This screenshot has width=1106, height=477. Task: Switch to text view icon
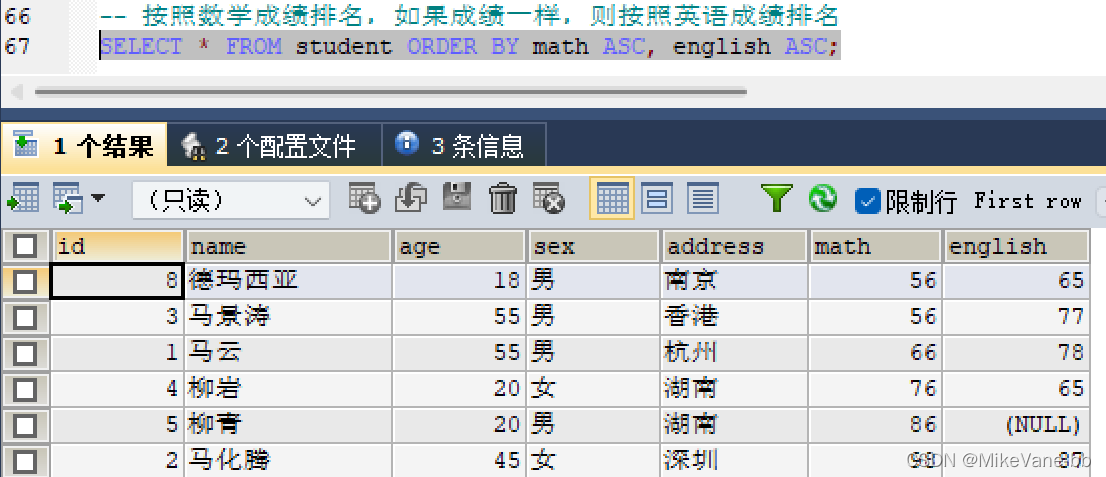(x=703, y=198)
